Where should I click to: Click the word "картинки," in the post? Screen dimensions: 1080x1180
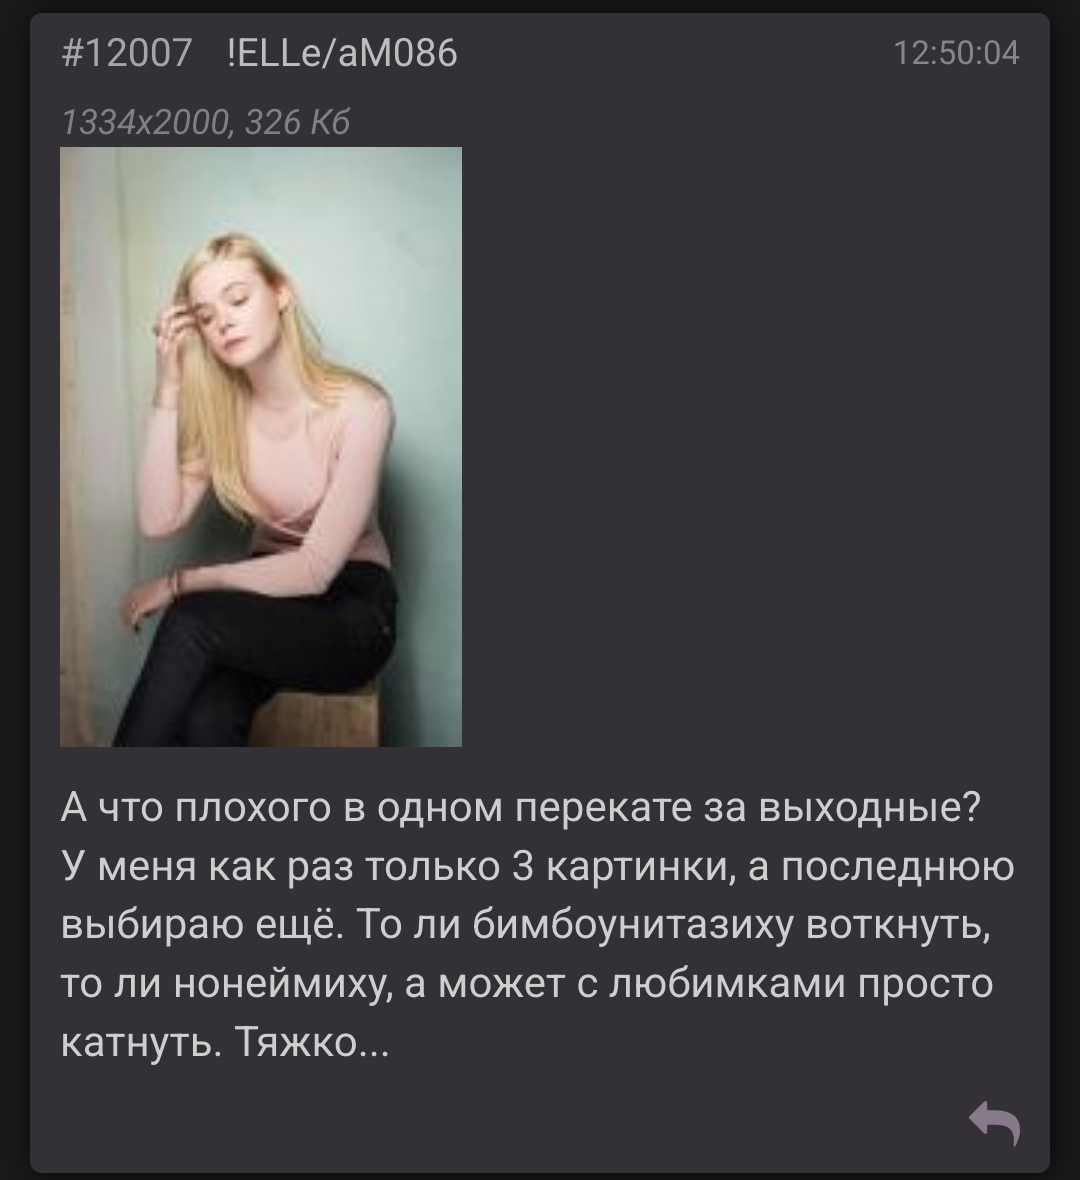pyautogui.click(x=641, y=866)
